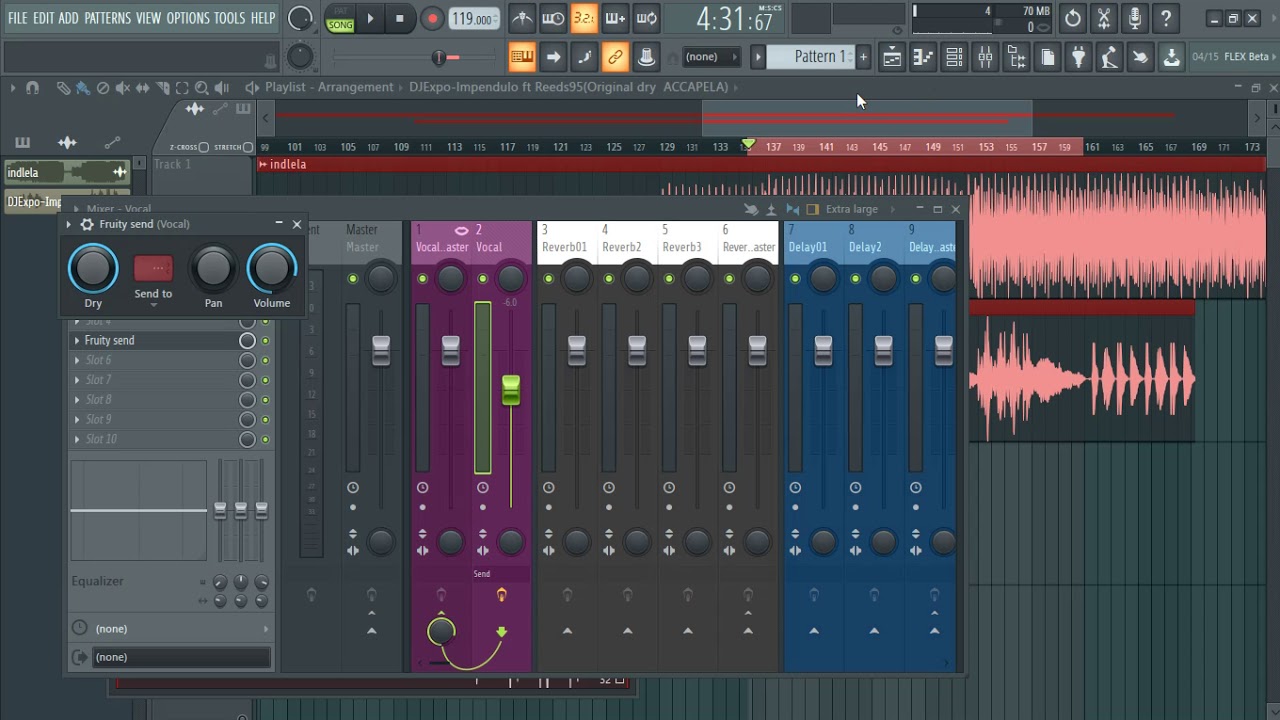This screenshot has height=720, width=1280.
Task: Select the playlist mute tool
Action: click(x=123, y=88)
